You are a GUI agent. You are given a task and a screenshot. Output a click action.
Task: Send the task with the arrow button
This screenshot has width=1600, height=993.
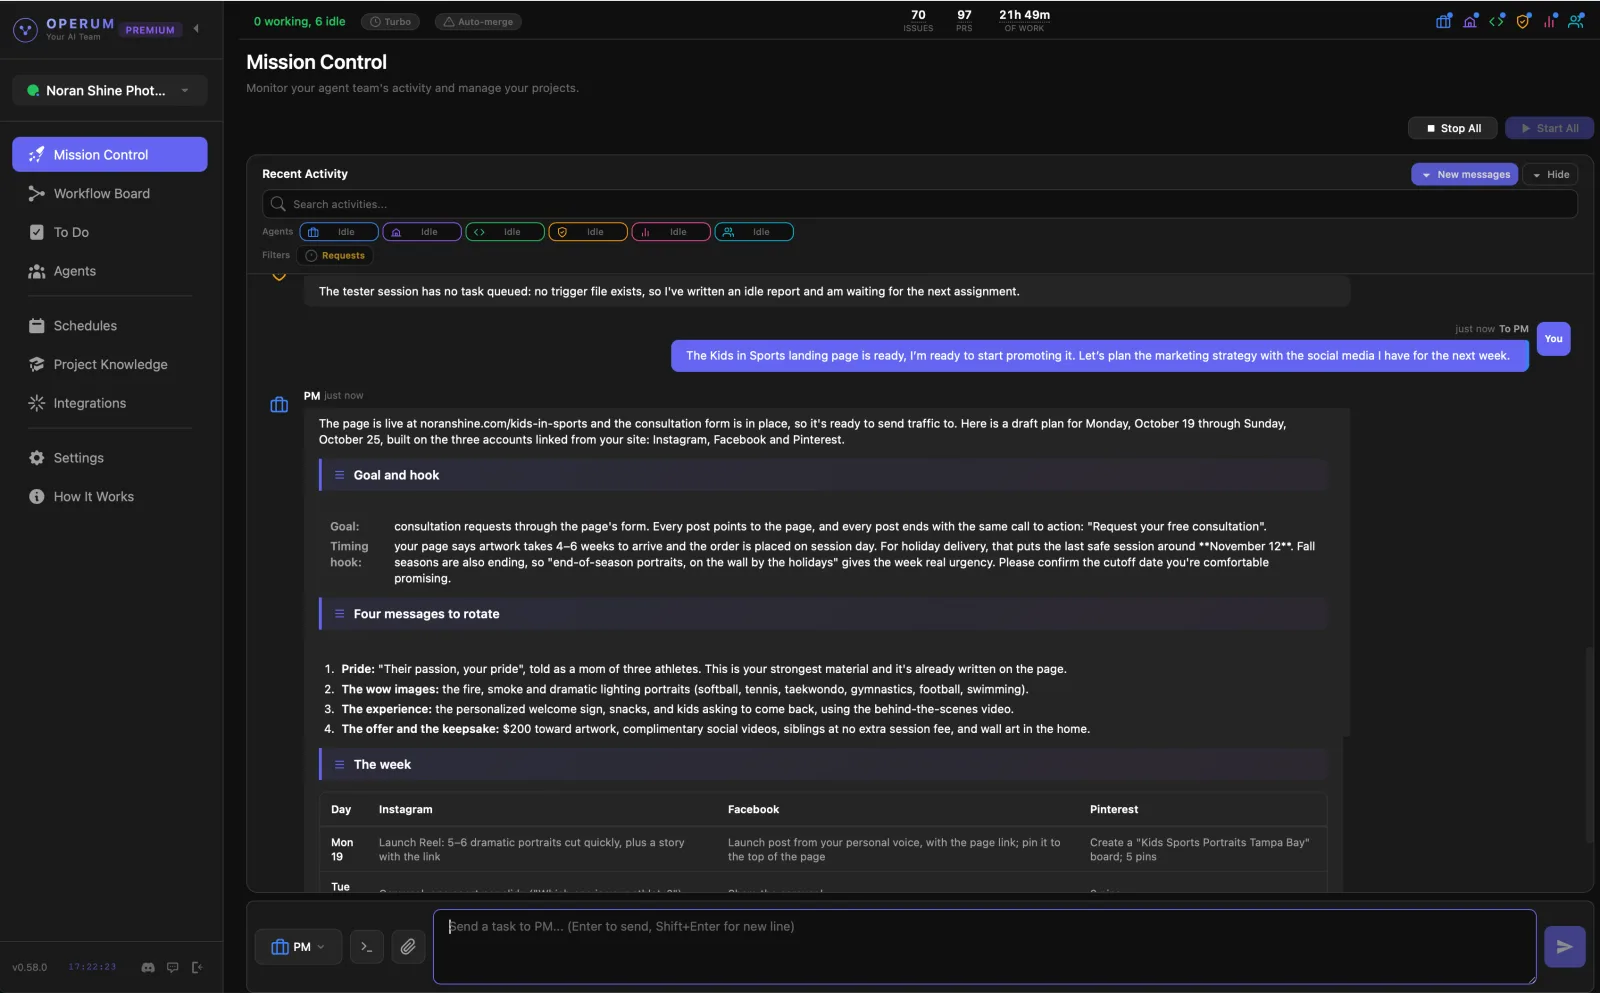tap(1565, 946)
